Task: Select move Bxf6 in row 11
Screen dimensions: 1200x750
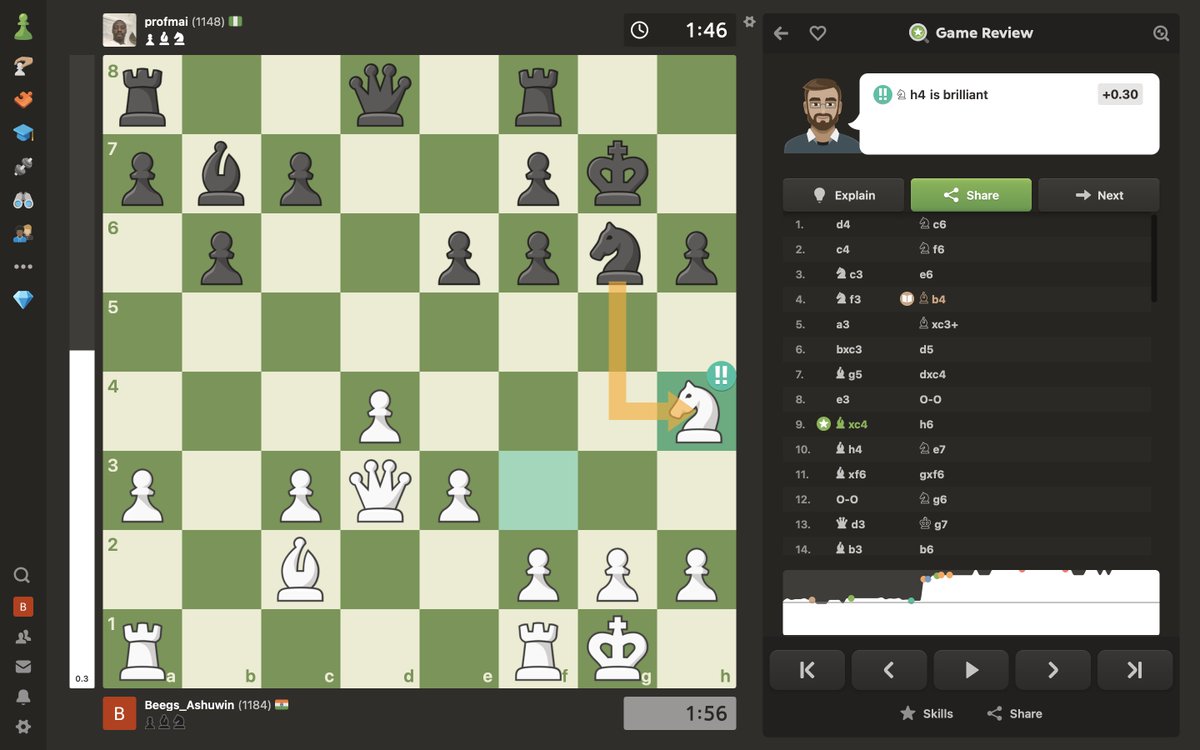Action: 850,474
